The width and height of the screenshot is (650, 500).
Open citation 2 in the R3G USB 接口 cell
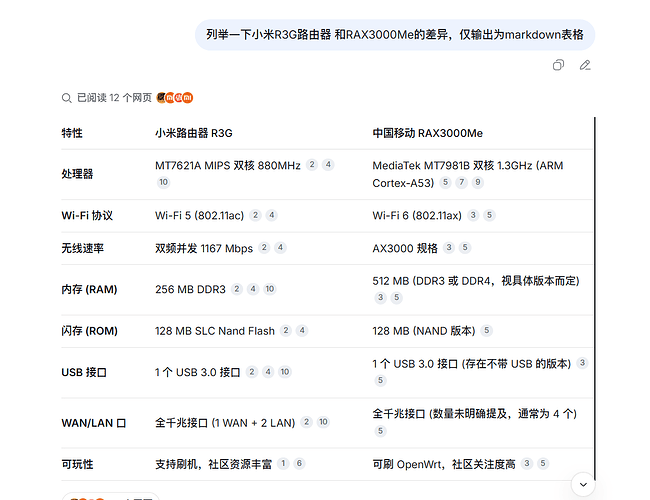(x=252, y=372)
